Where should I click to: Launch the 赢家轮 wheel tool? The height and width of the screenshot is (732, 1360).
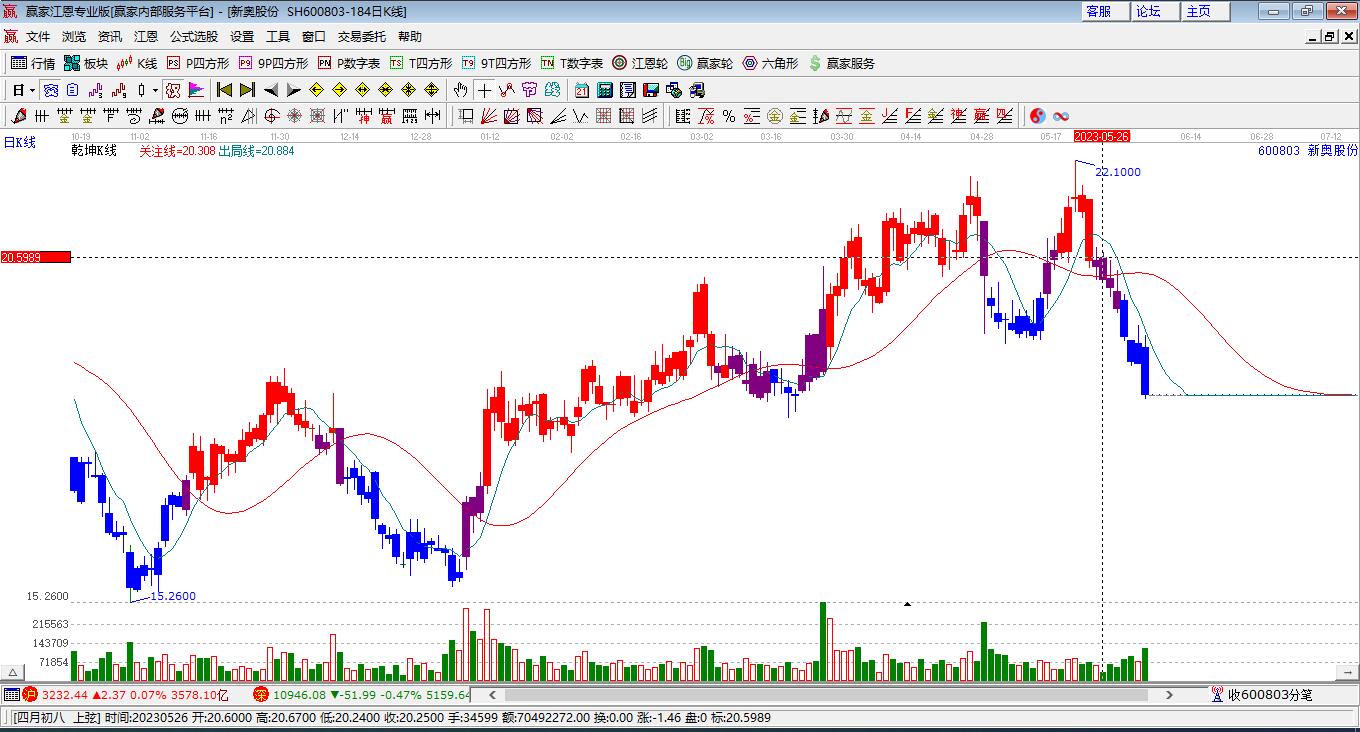pos(705,63)
